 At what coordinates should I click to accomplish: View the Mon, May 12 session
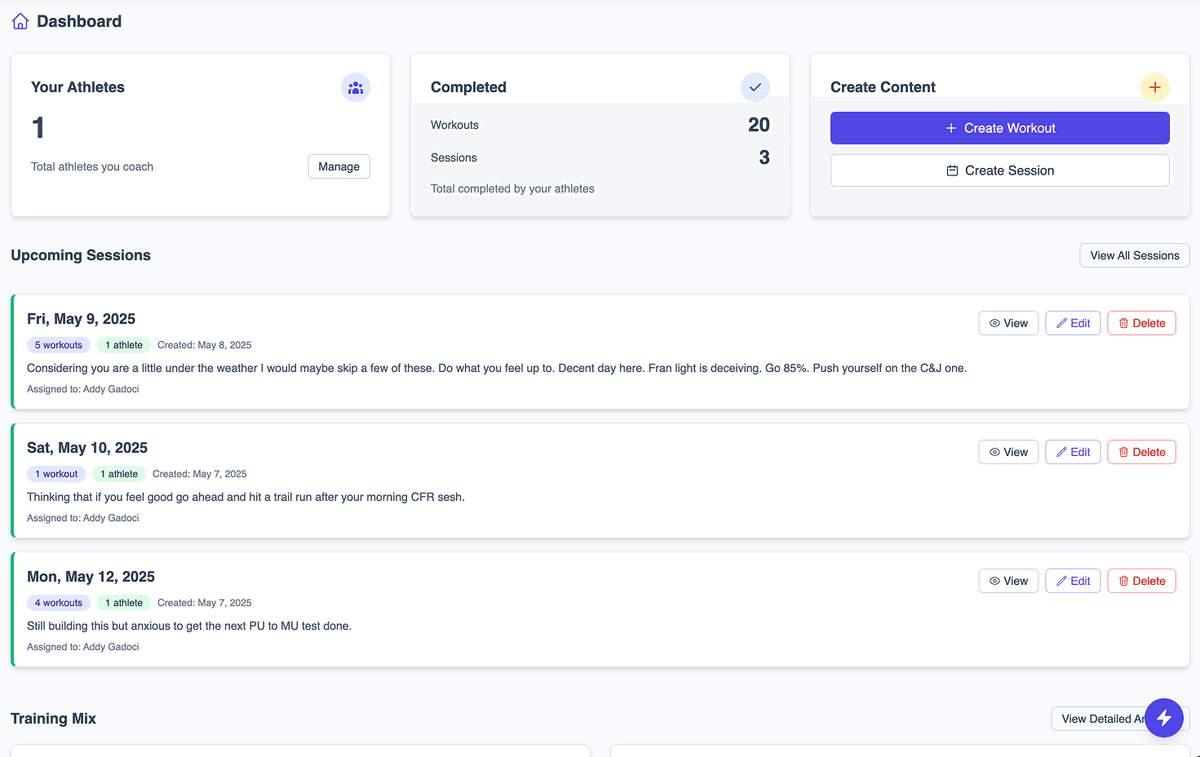click(1008, 581)
